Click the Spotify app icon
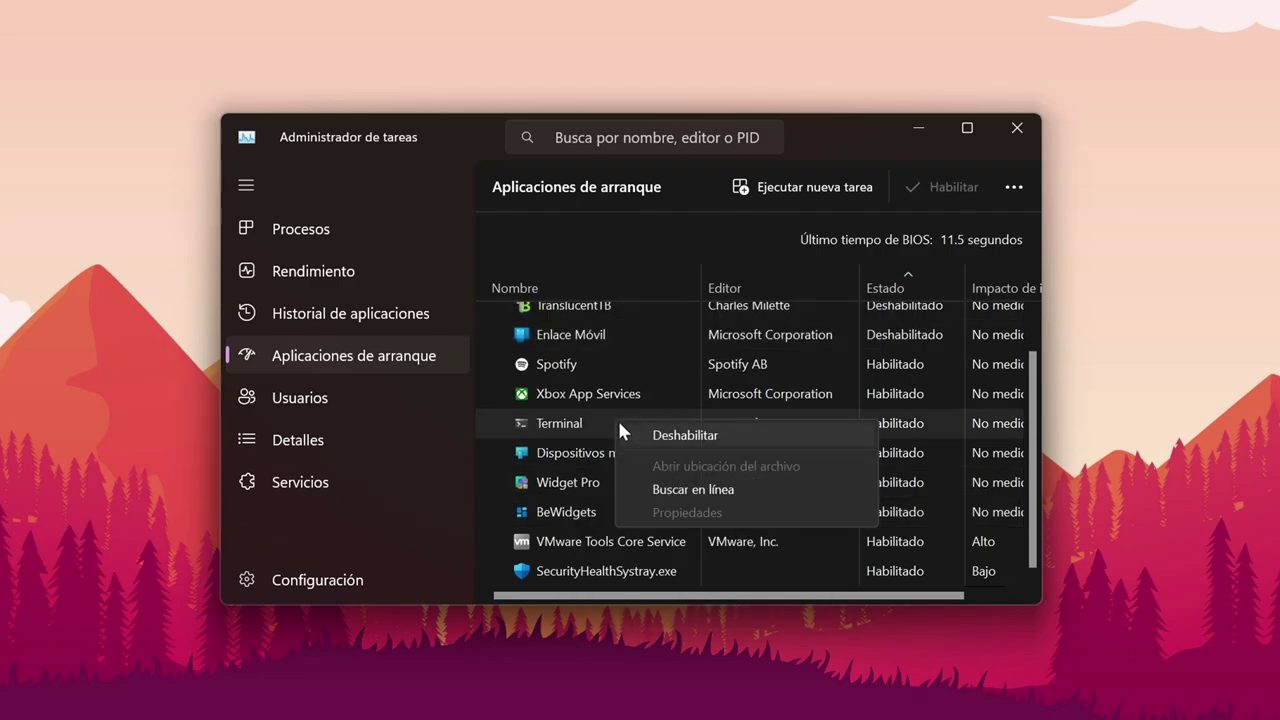The width and height of the screenshot is (1280, 720). point(521,364)
